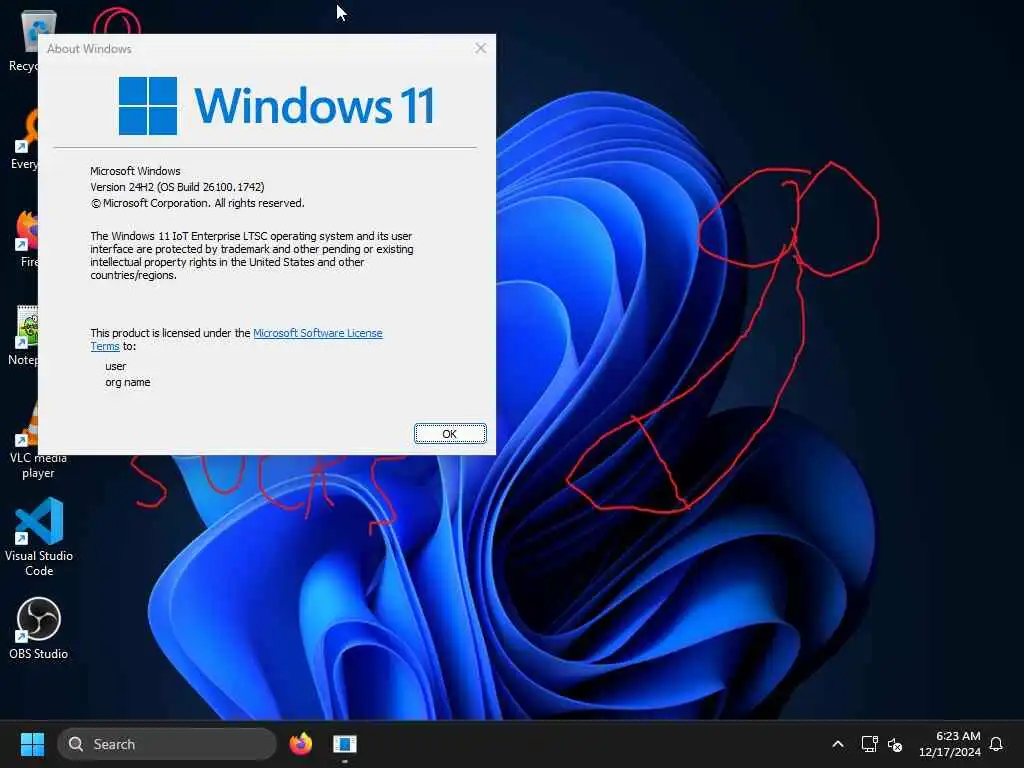Show hidden system tray icons
Image resolution: width=1024 pixels, height=768 pixels.
tap(838, 744)
